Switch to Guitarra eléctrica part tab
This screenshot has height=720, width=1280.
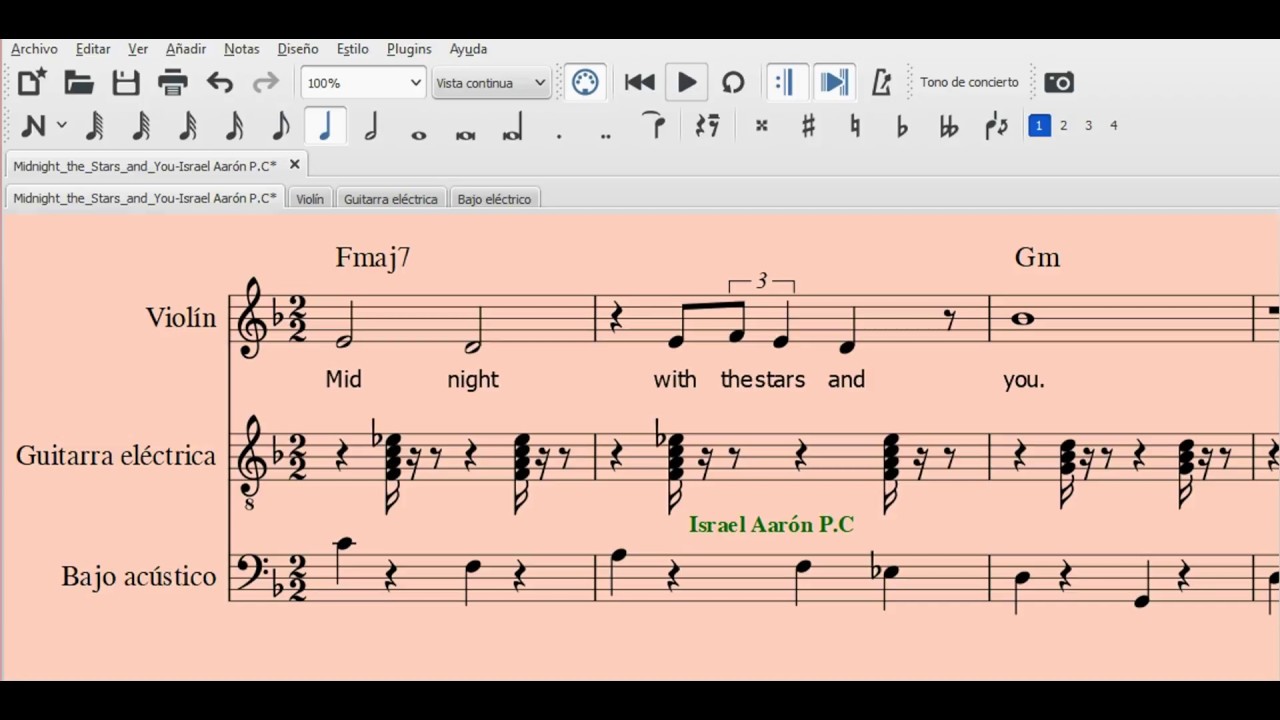(x=391, y=199)
